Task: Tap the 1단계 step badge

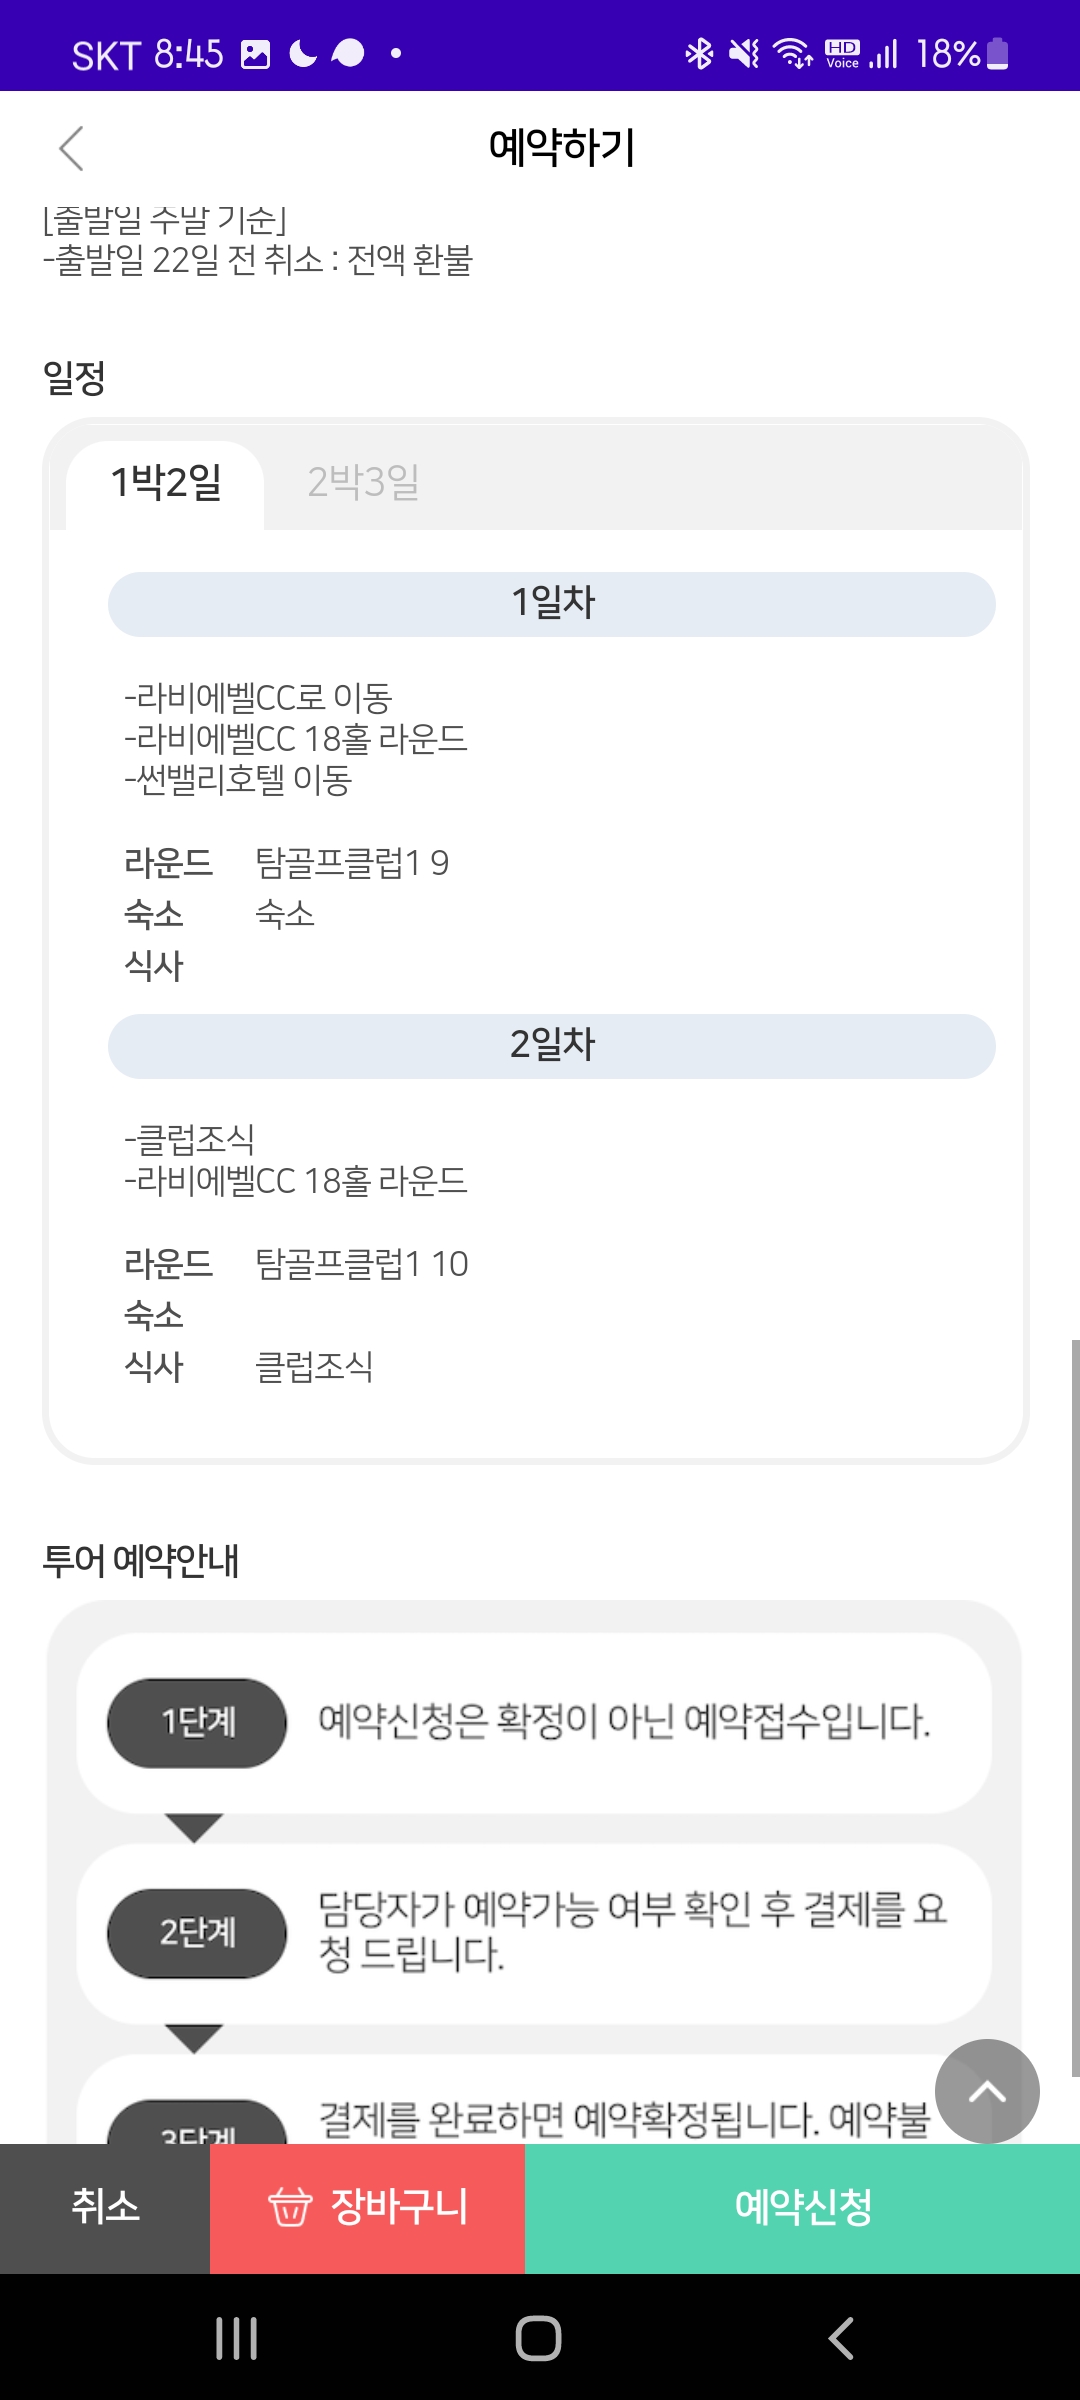Action: pyautogui.click(x=197, y=1722)
